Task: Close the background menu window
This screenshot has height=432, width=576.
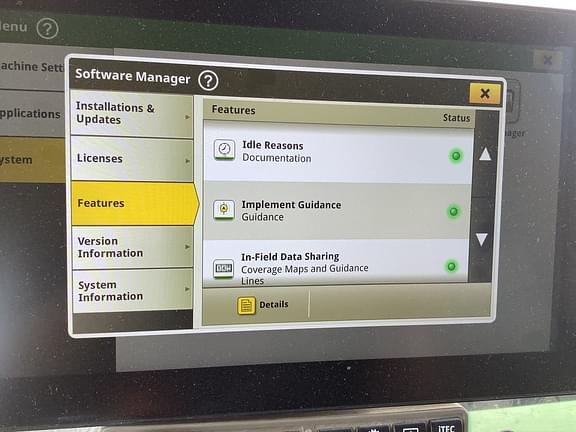Action: (548, 60)
